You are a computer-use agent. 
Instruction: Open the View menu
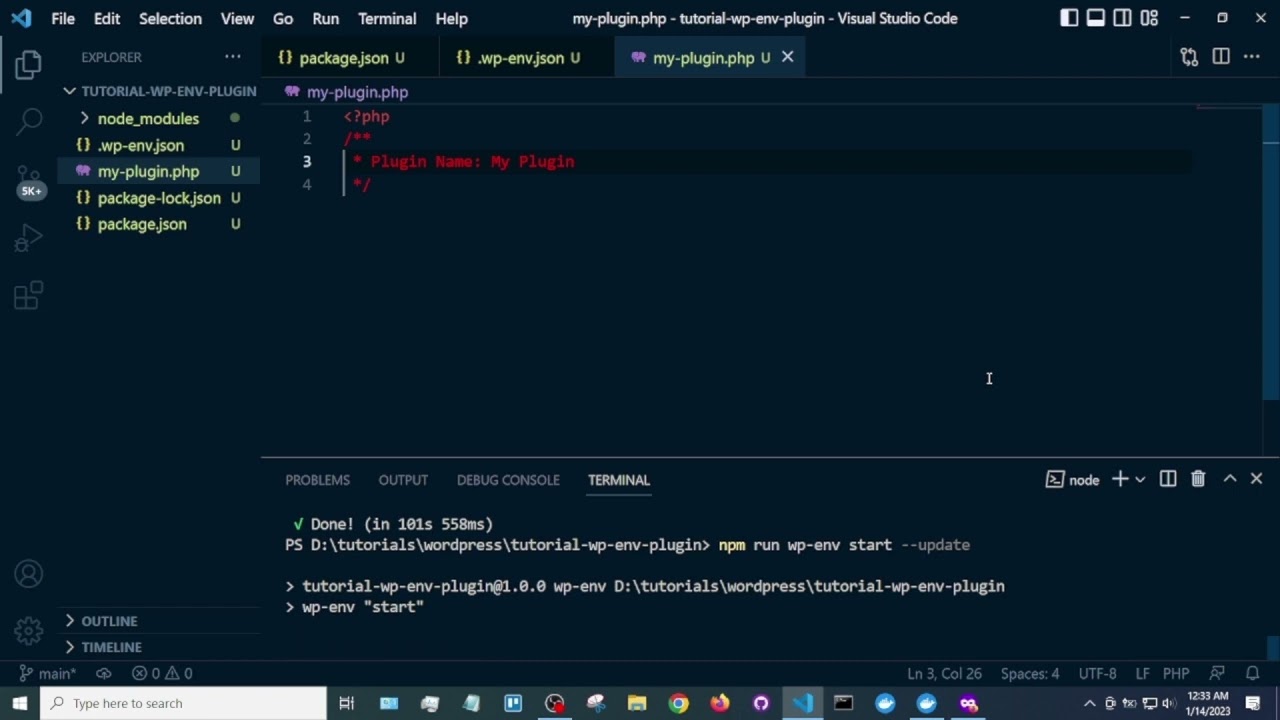[x=237, y=18]
